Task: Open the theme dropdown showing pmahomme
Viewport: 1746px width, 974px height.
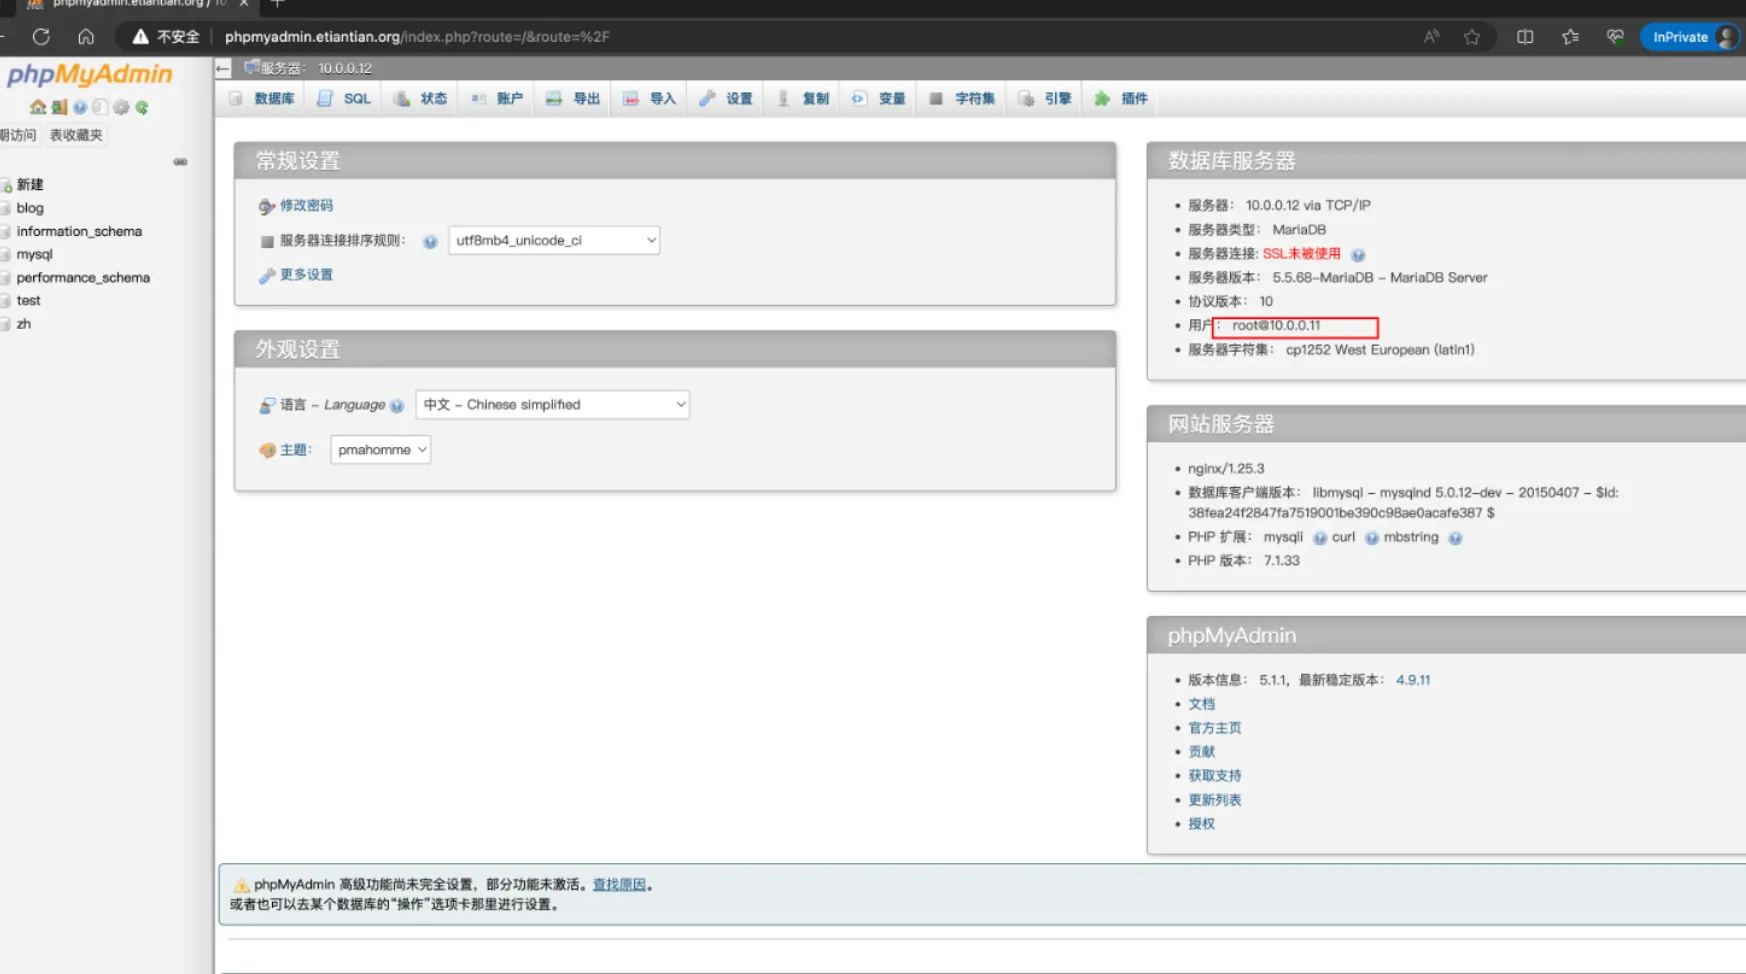Action: pyautogui.click(x=380, y=450)
